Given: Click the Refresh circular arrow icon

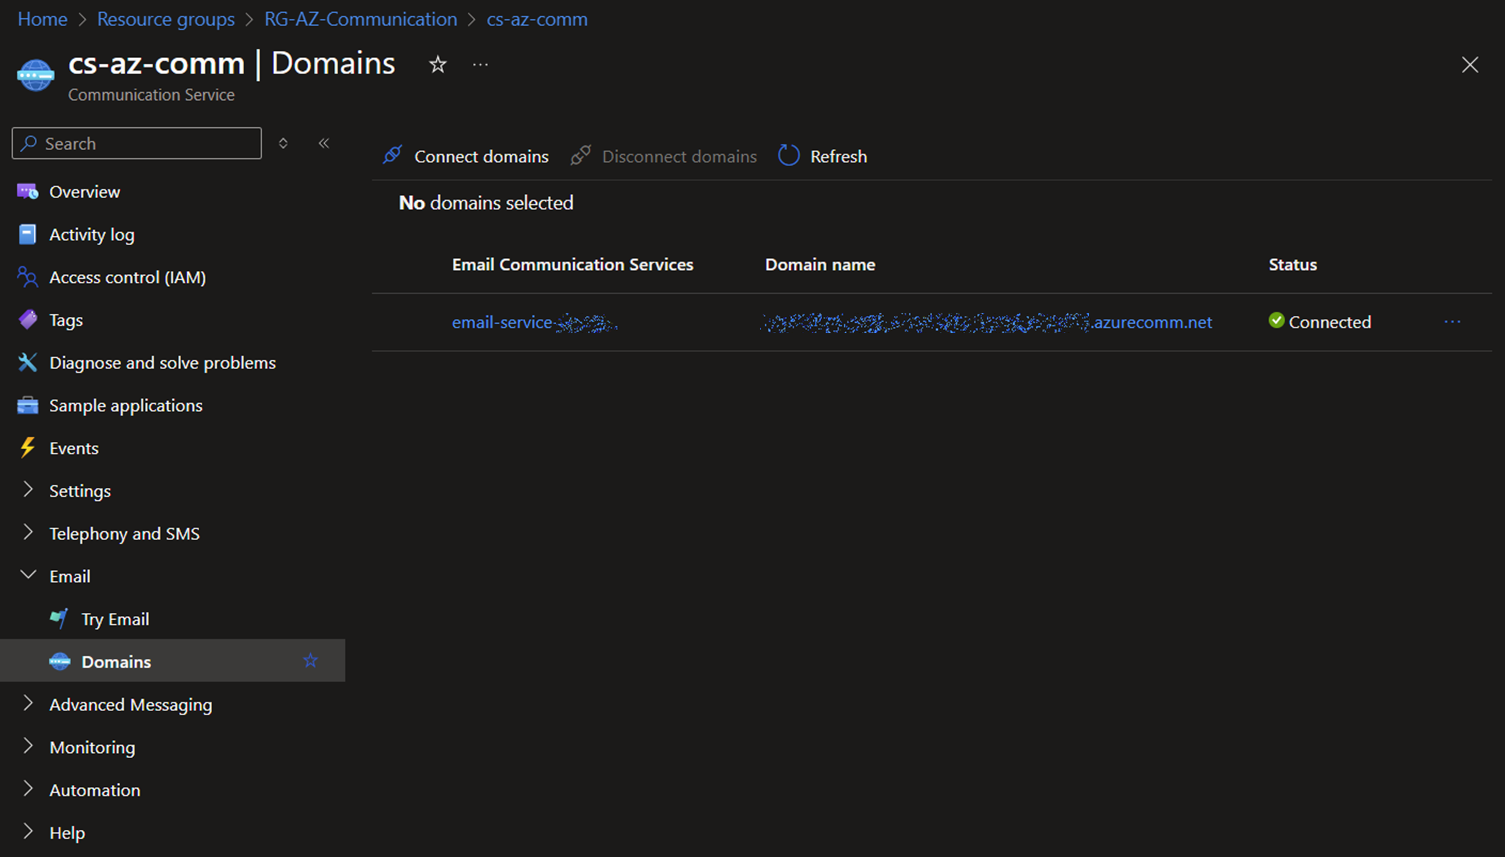Looking at the screenshot, I should click(x=789, y=155).
